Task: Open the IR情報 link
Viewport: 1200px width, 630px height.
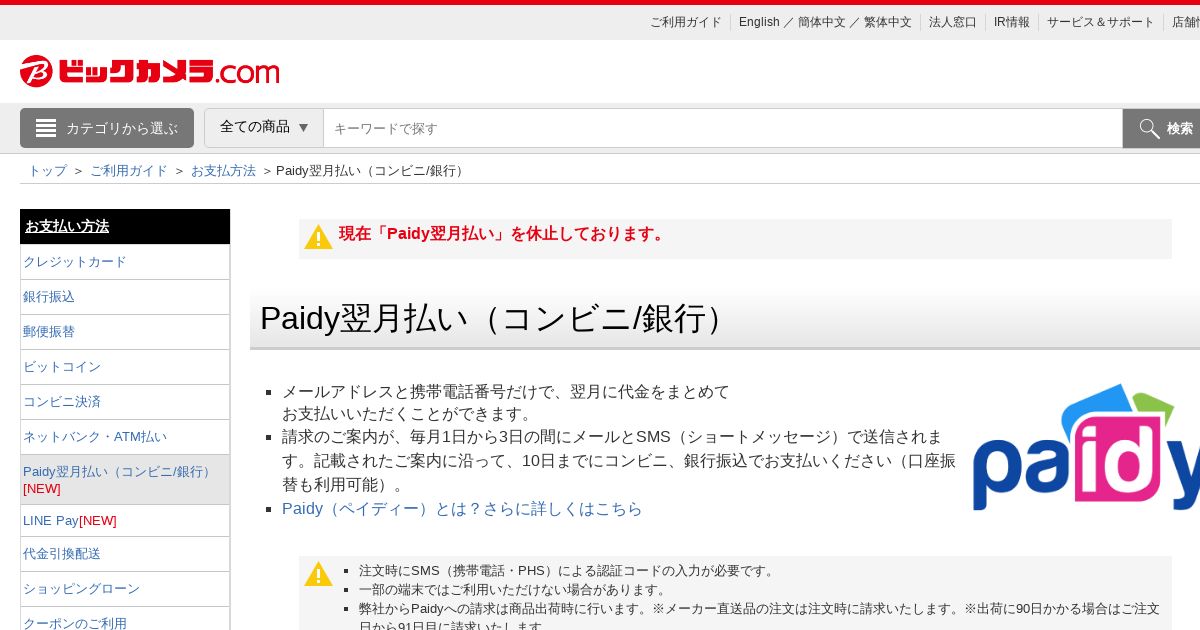Action: (x=1011, y=22)
